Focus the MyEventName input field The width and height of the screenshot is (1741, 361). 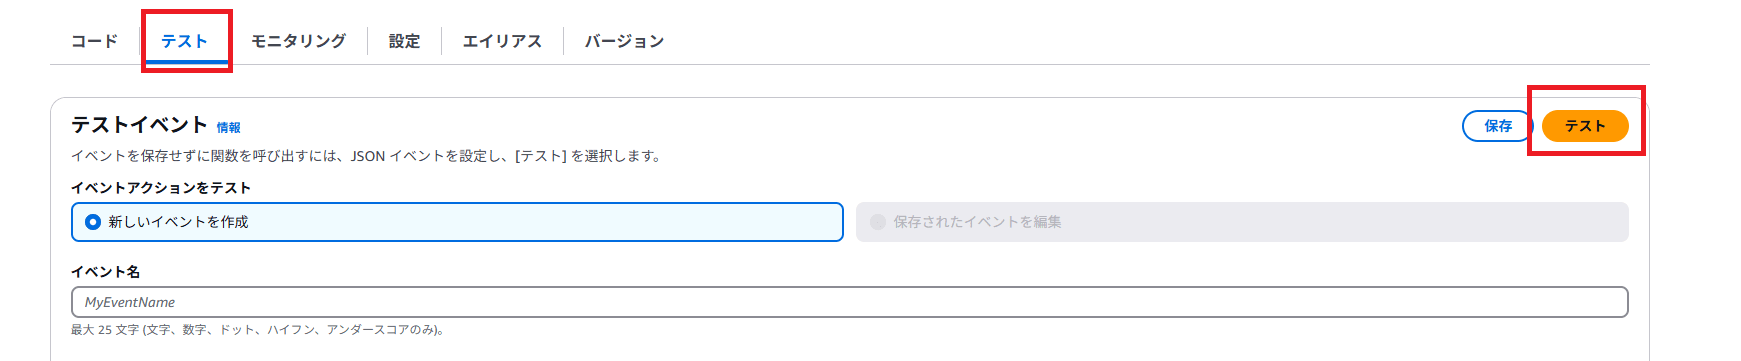click(x=849, y=302)
